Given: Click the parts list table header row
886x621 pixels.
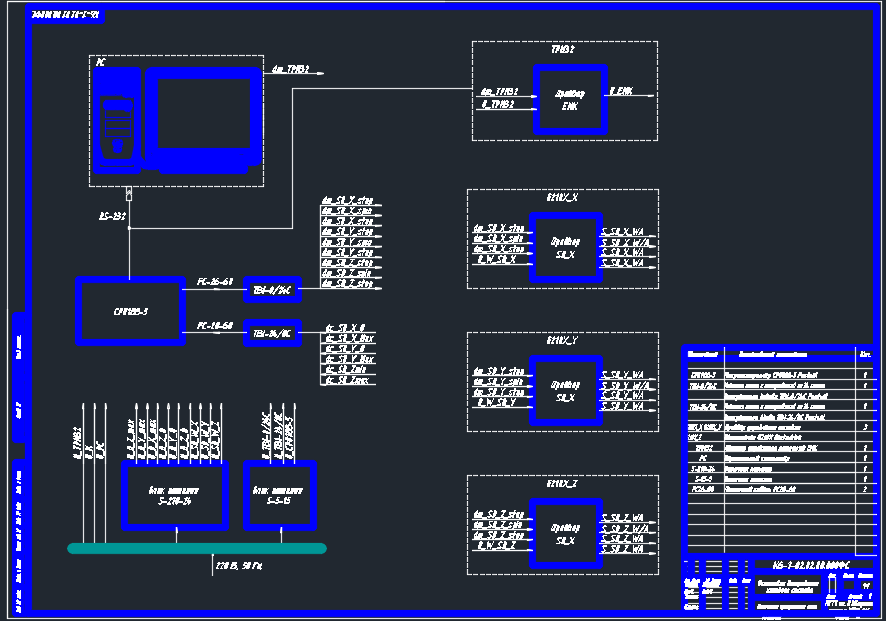Looking at the screenshot, I should 780,355.
